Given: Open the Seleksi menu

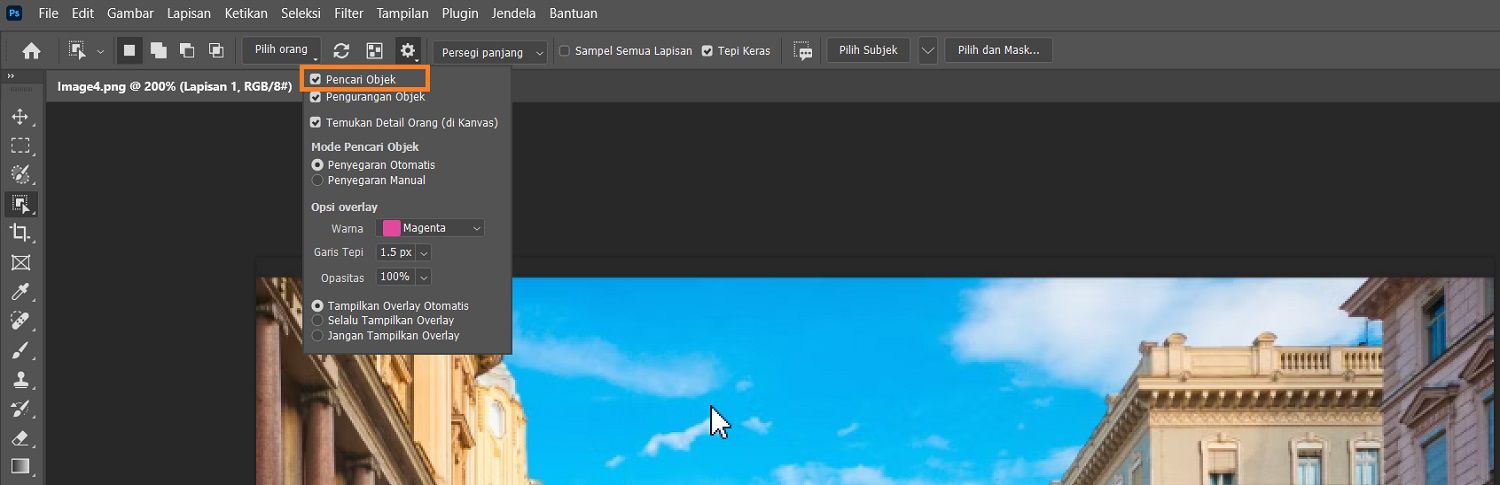Looking at the screenshot, I should tap(303, 14).
